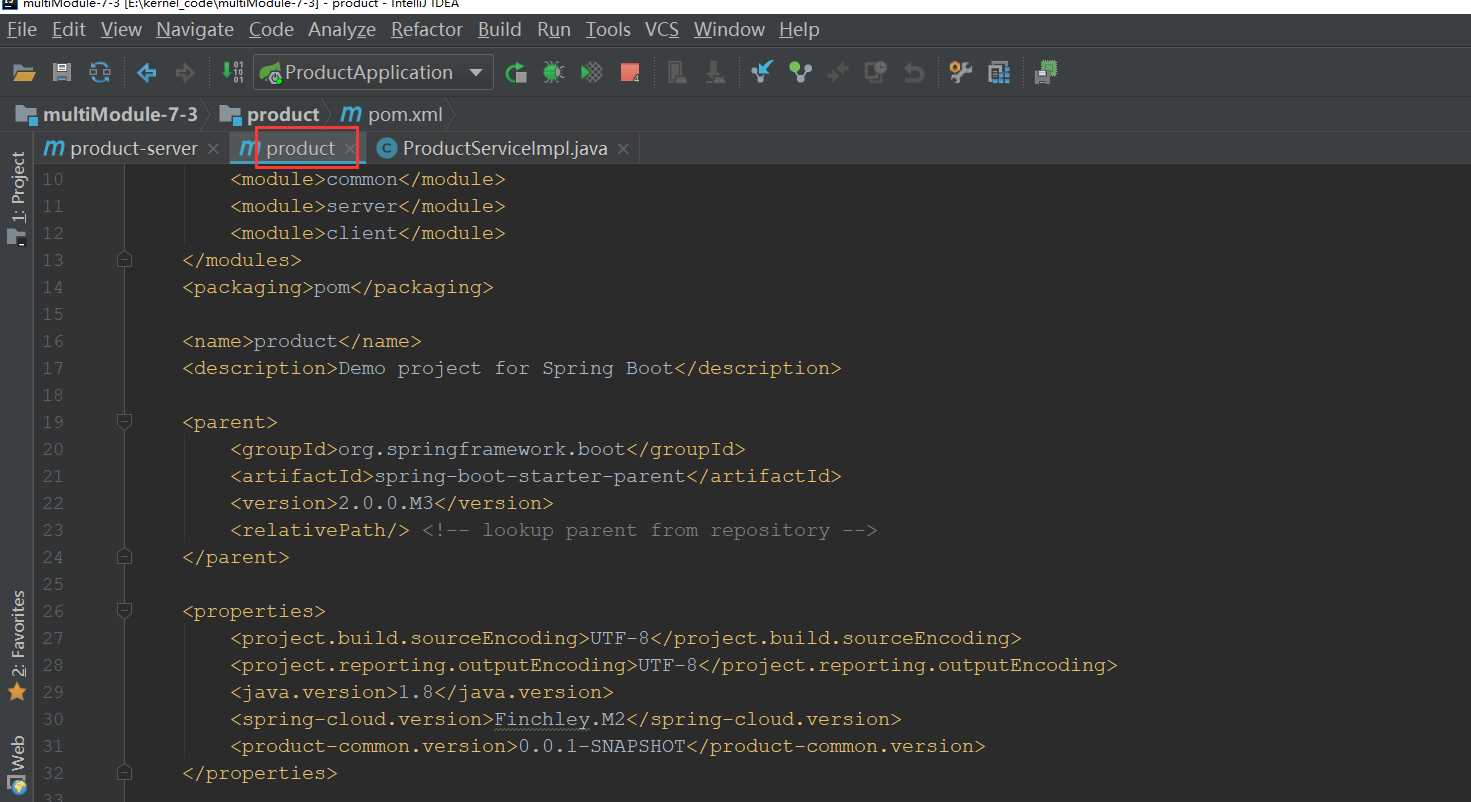The image size is (1471, 802).
Task: Open the File menu
Action: pyautogui.click(x=22, y=29)
